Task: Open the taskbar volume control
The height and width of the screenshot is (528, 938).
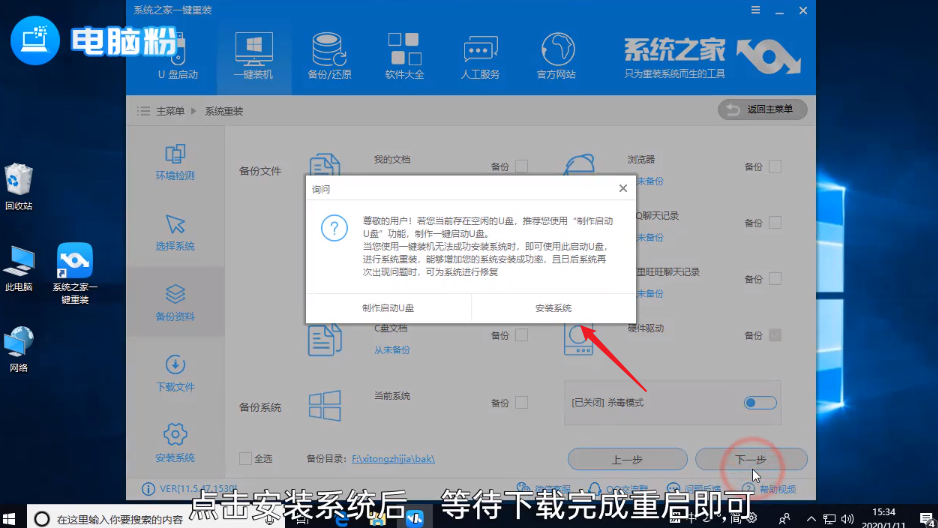Action: (847, 518)
